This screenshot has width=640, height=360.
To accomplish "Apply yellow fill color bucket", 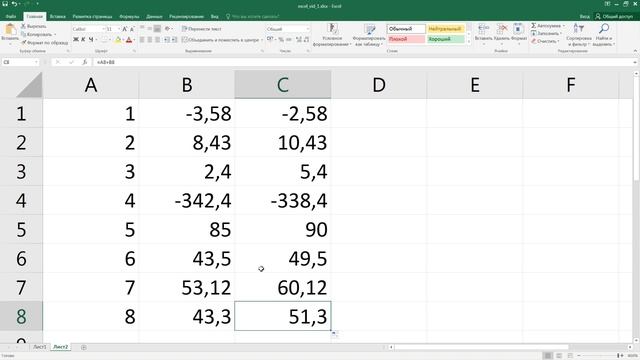I will point(118,40).
